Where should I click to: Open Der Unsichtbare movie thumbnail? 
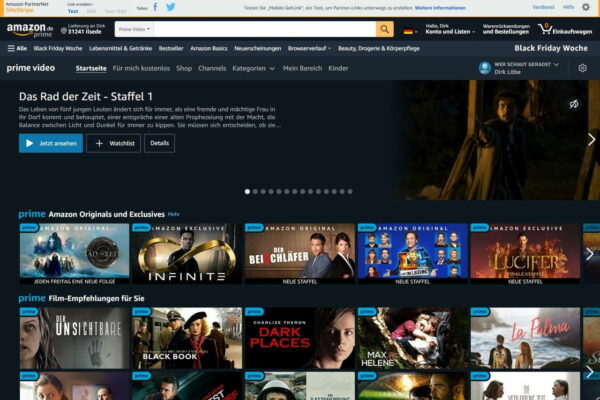74,338
